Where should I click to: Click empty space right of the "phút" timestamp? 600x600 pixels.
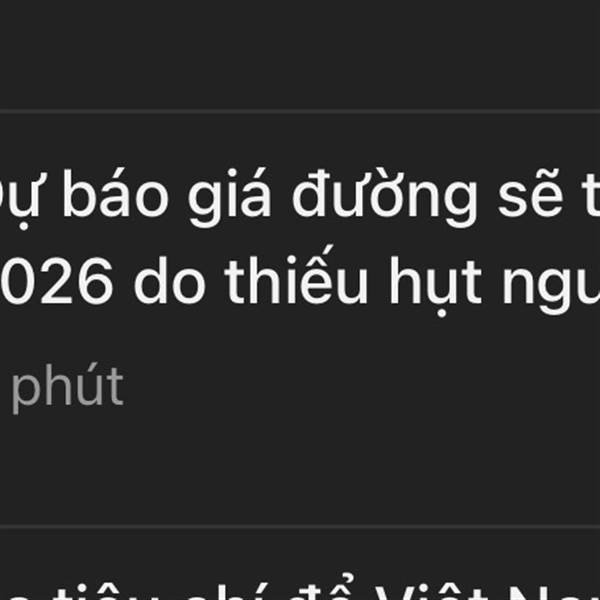(362, 388)
